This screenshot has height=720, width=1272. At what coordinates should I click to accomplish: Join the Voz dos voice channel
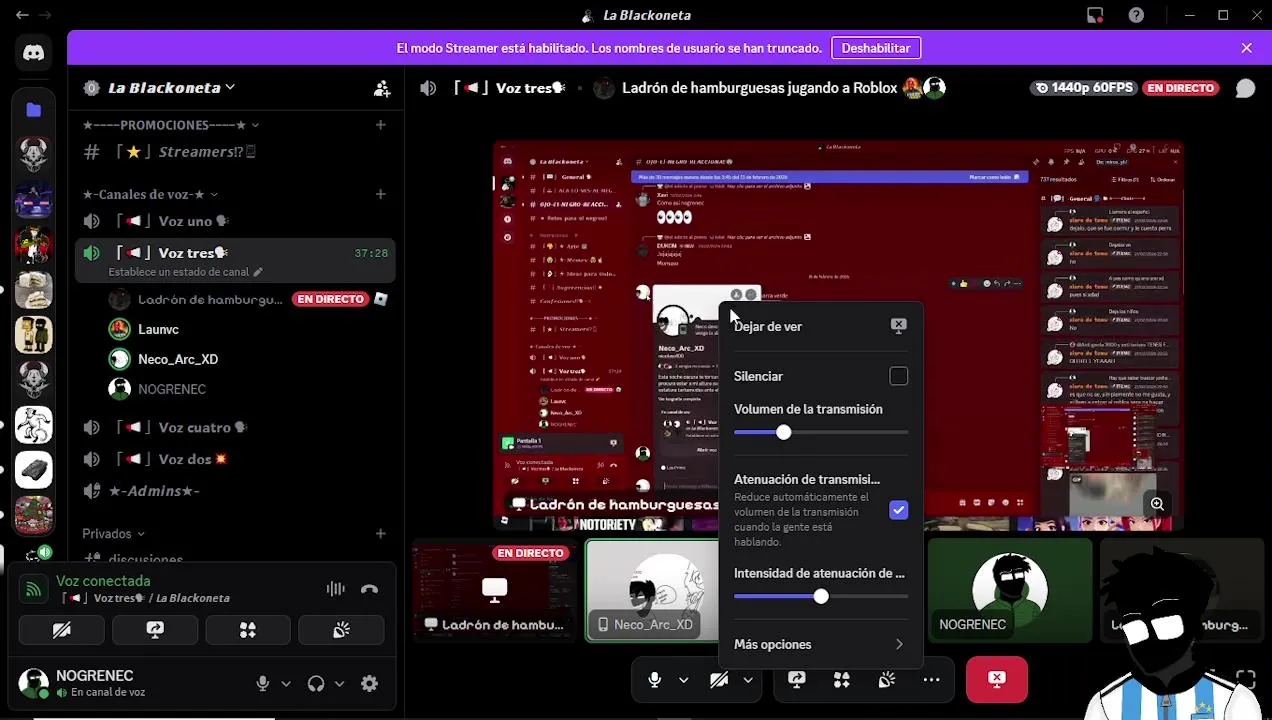[x=235, y=459]
